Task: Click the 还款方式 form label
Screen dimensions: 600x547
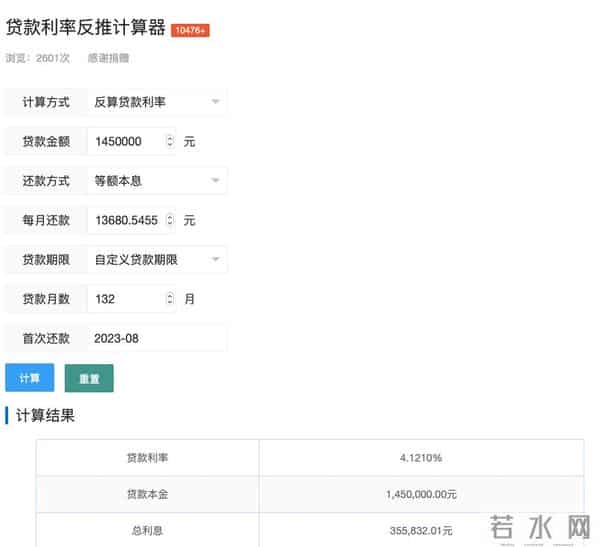Action: tap(46, 181)
